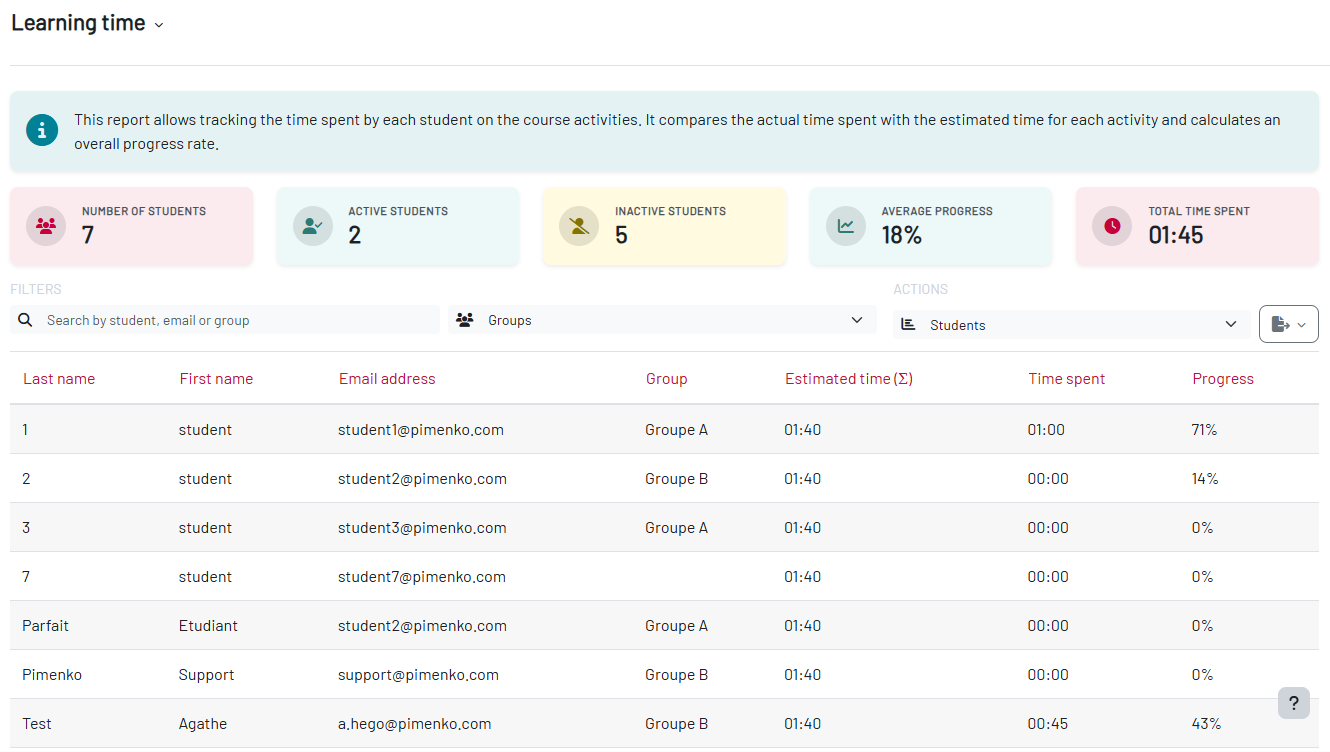Sort by Email address column
Screen dimensions: 1330x752
(387, 379)
